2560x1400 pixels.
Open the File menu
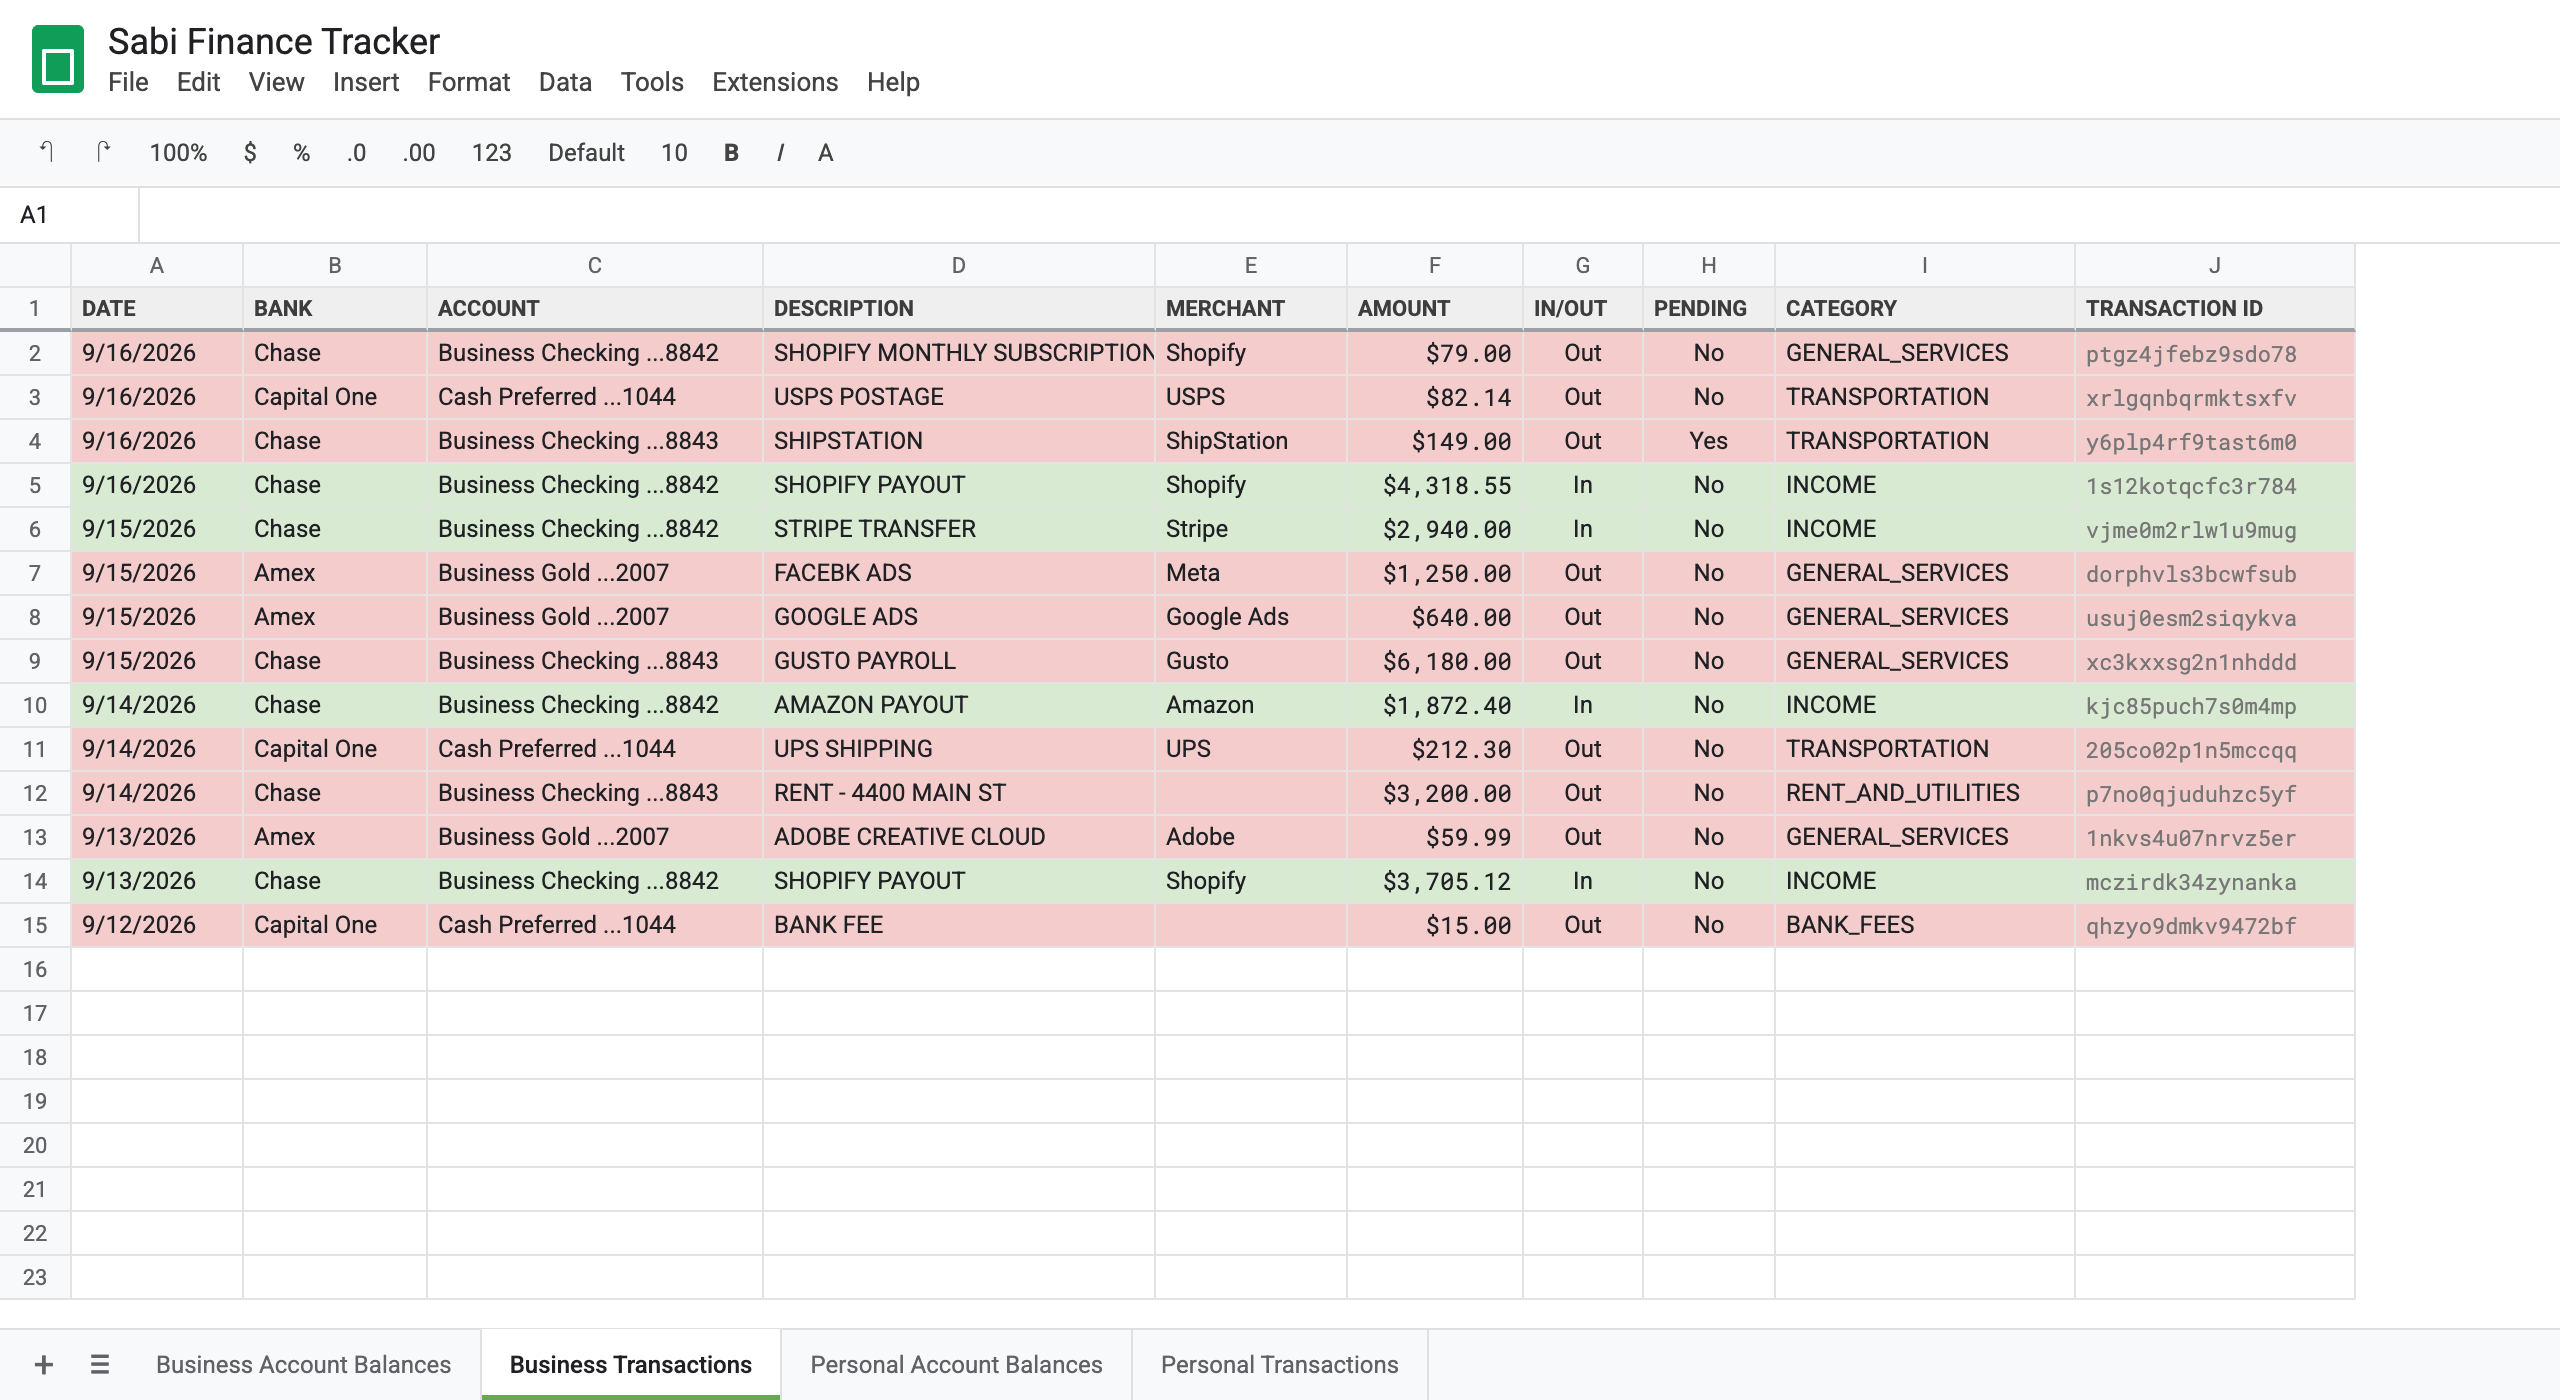(x=128, y=82)
